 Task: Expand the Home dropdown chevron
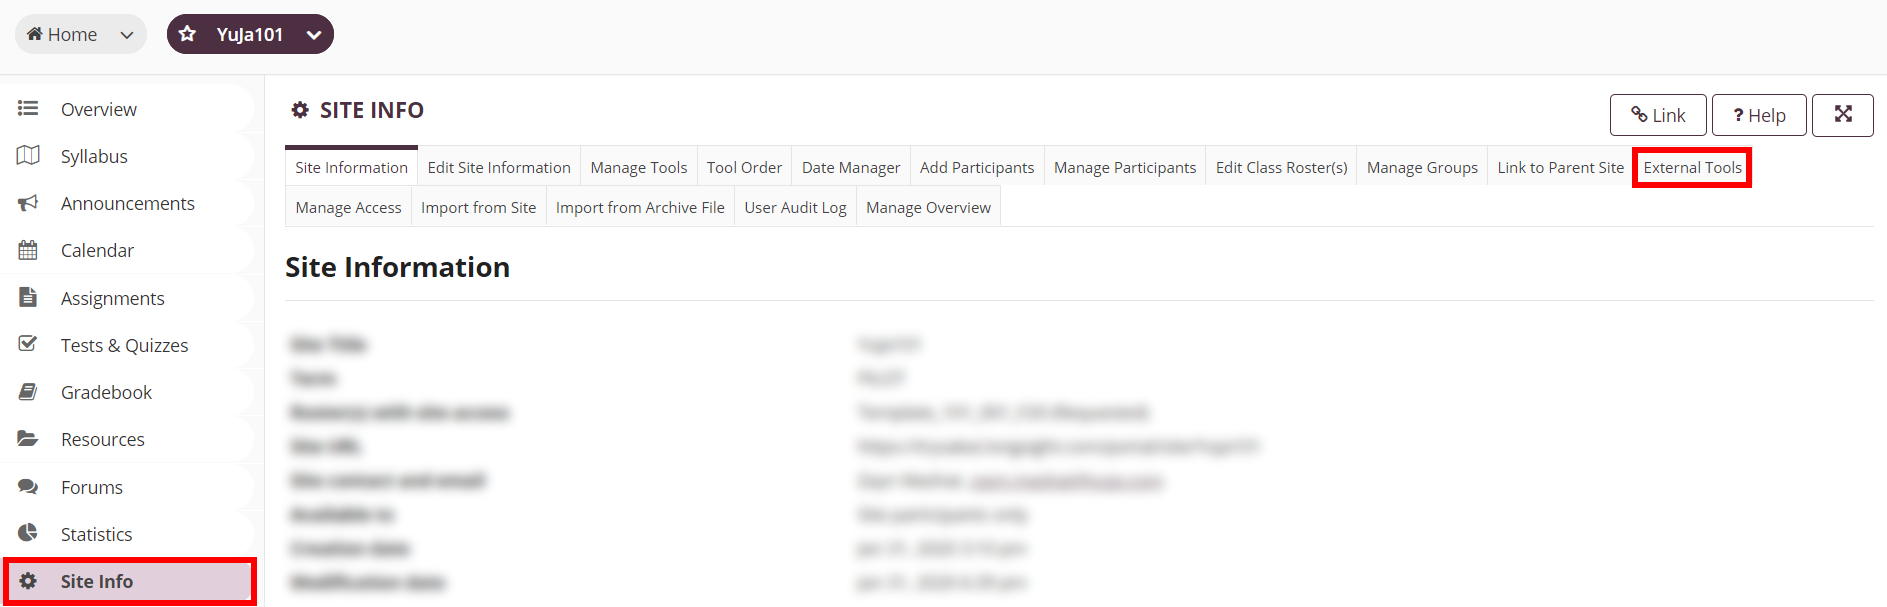[127, 35]
